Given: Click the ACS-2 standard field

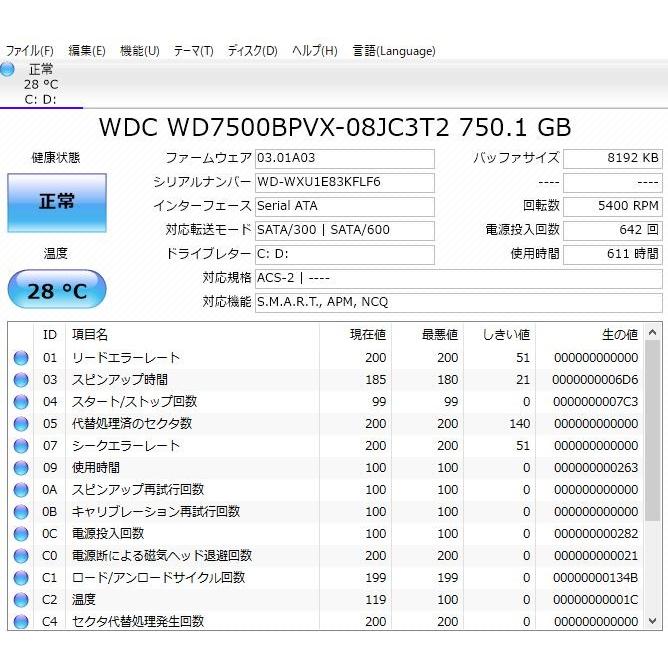Looking at the screenshot, I should pyautogui.click(x=459, y=278).
